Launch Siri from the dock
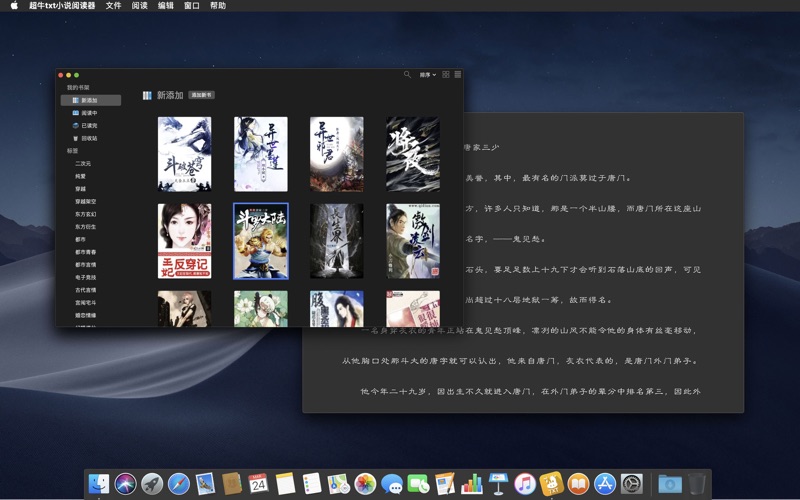800x500 pixels. pos(126,484)
